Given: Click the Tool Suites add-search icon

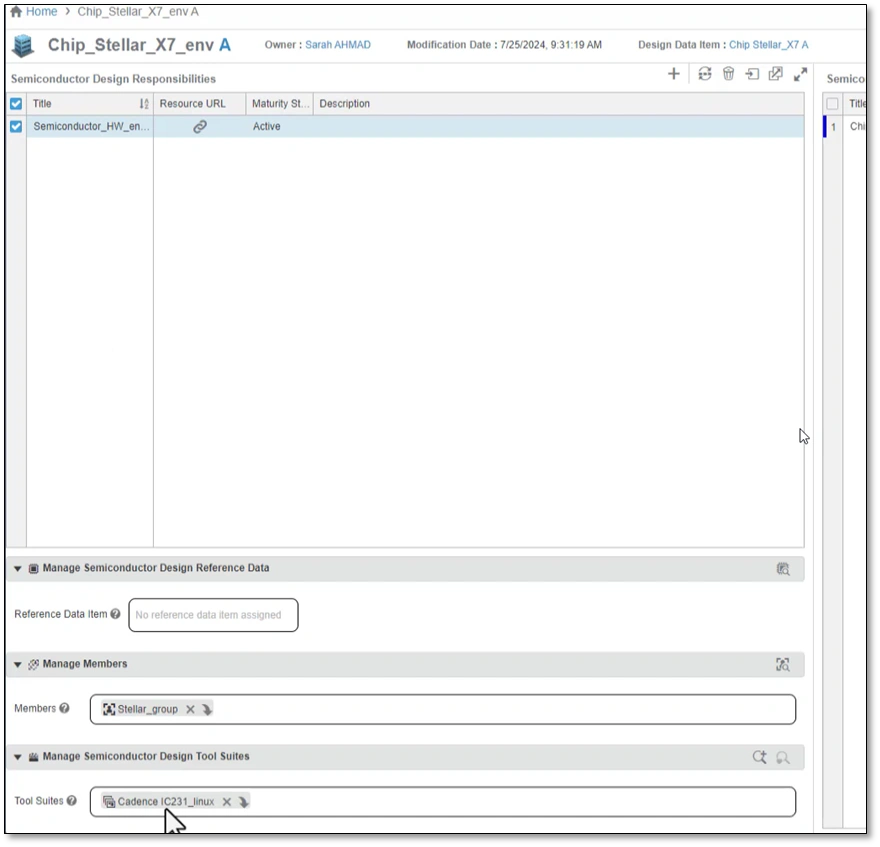Looking at the screenshot, I should (759, 757).
